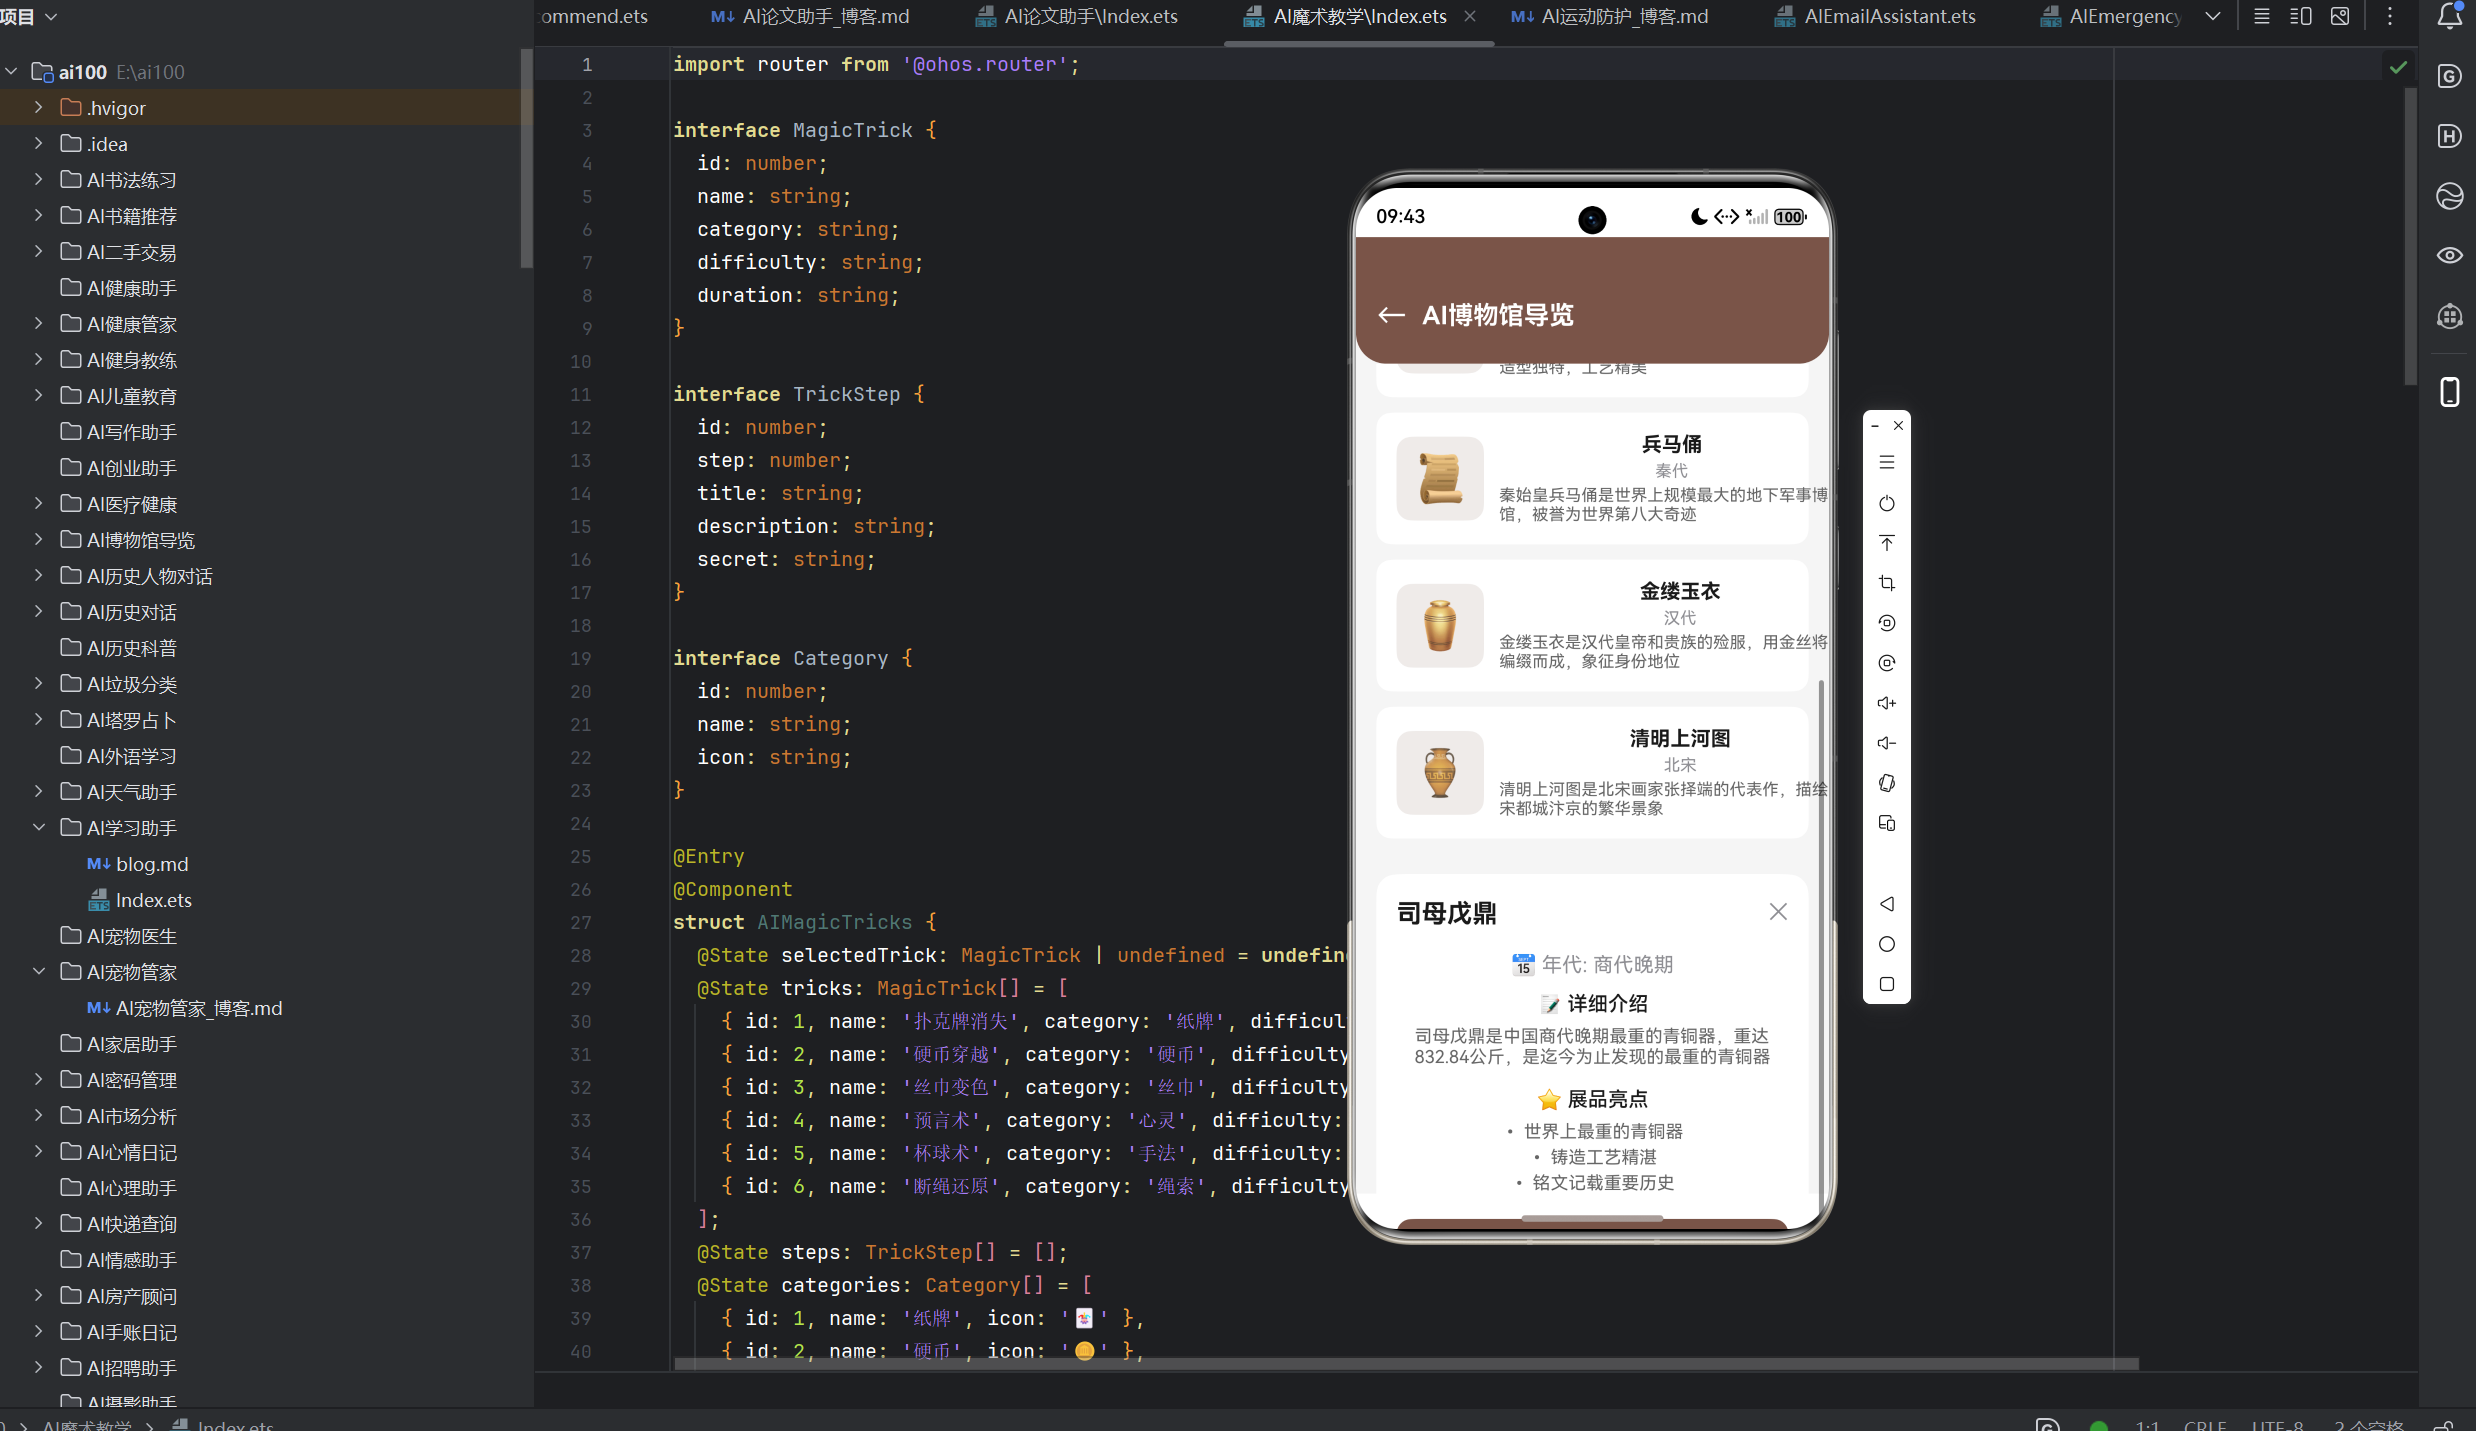The width and height of the screenshot is (2476, 1431).
Task: Rotate the emulator screen counterclockwise
Action: tap(1886, 623)
